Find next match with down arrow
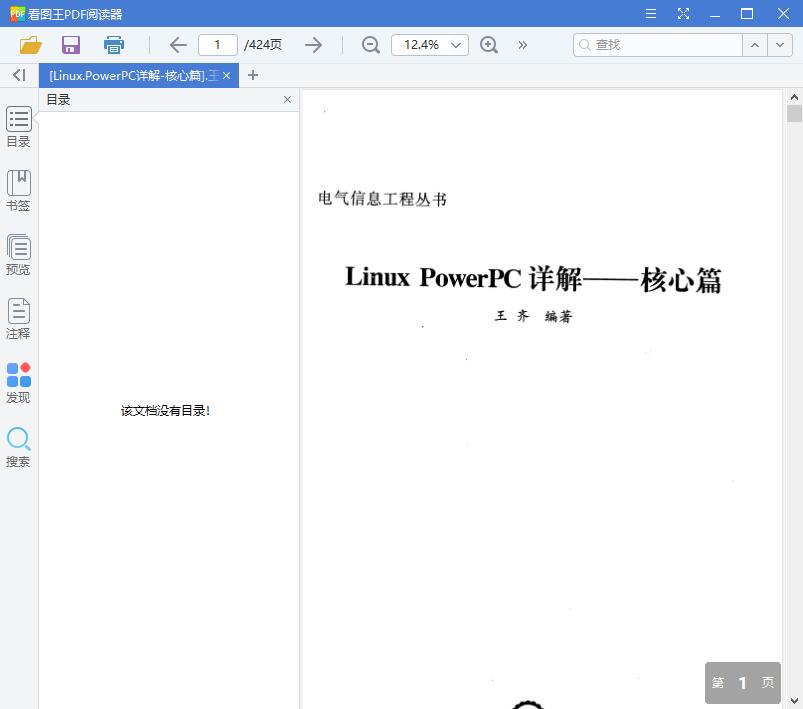The height and width of the screenshot is (709, 803). pos(780,45)
